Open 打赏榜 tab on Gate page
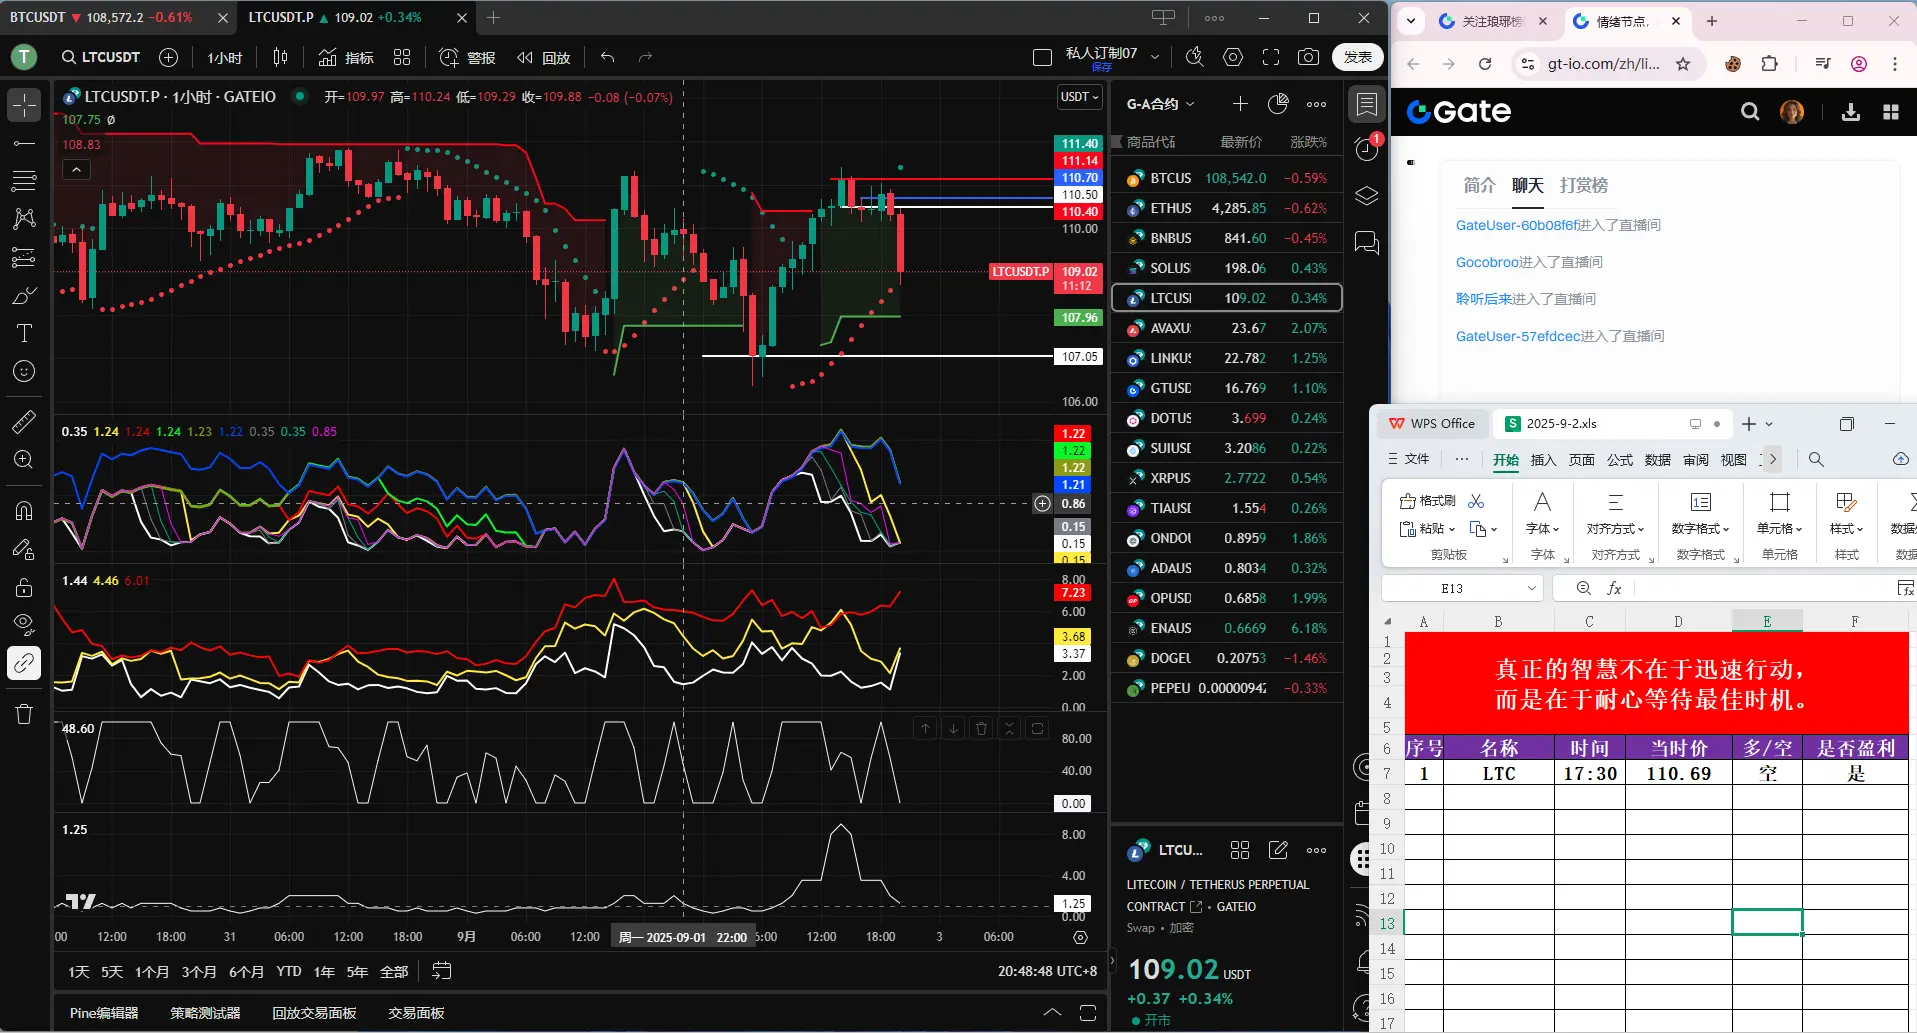The width and height of the screenshot is (1917, 1033). point(1583,185)
